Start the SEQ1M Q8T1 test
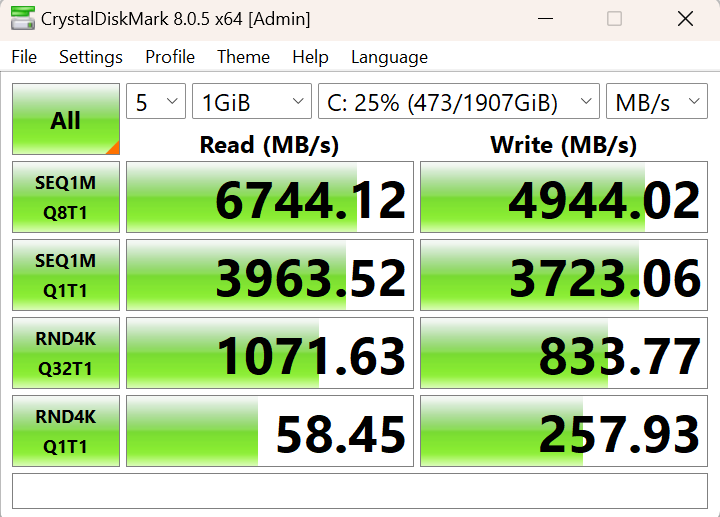720x517 pixels. click(66, 197)
